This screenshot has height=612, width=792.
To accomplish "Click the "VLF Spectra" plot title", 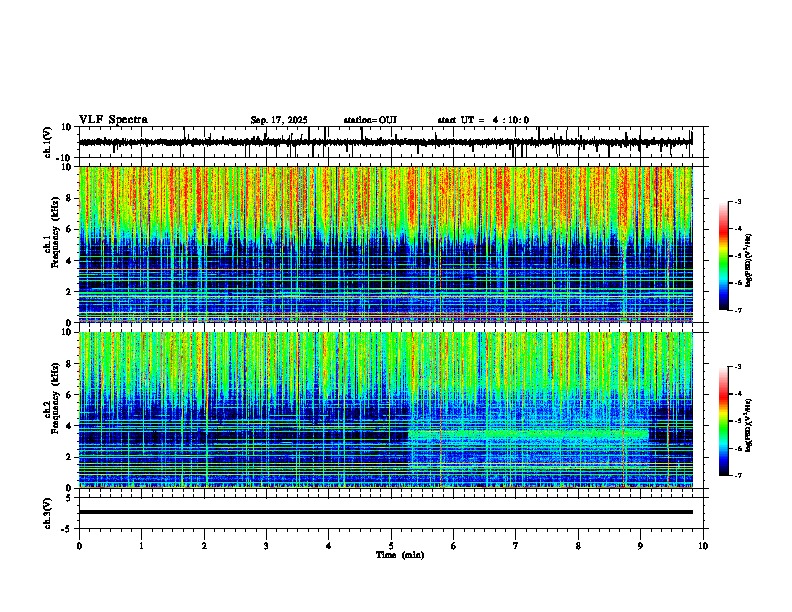I will (x=113, y=120).
